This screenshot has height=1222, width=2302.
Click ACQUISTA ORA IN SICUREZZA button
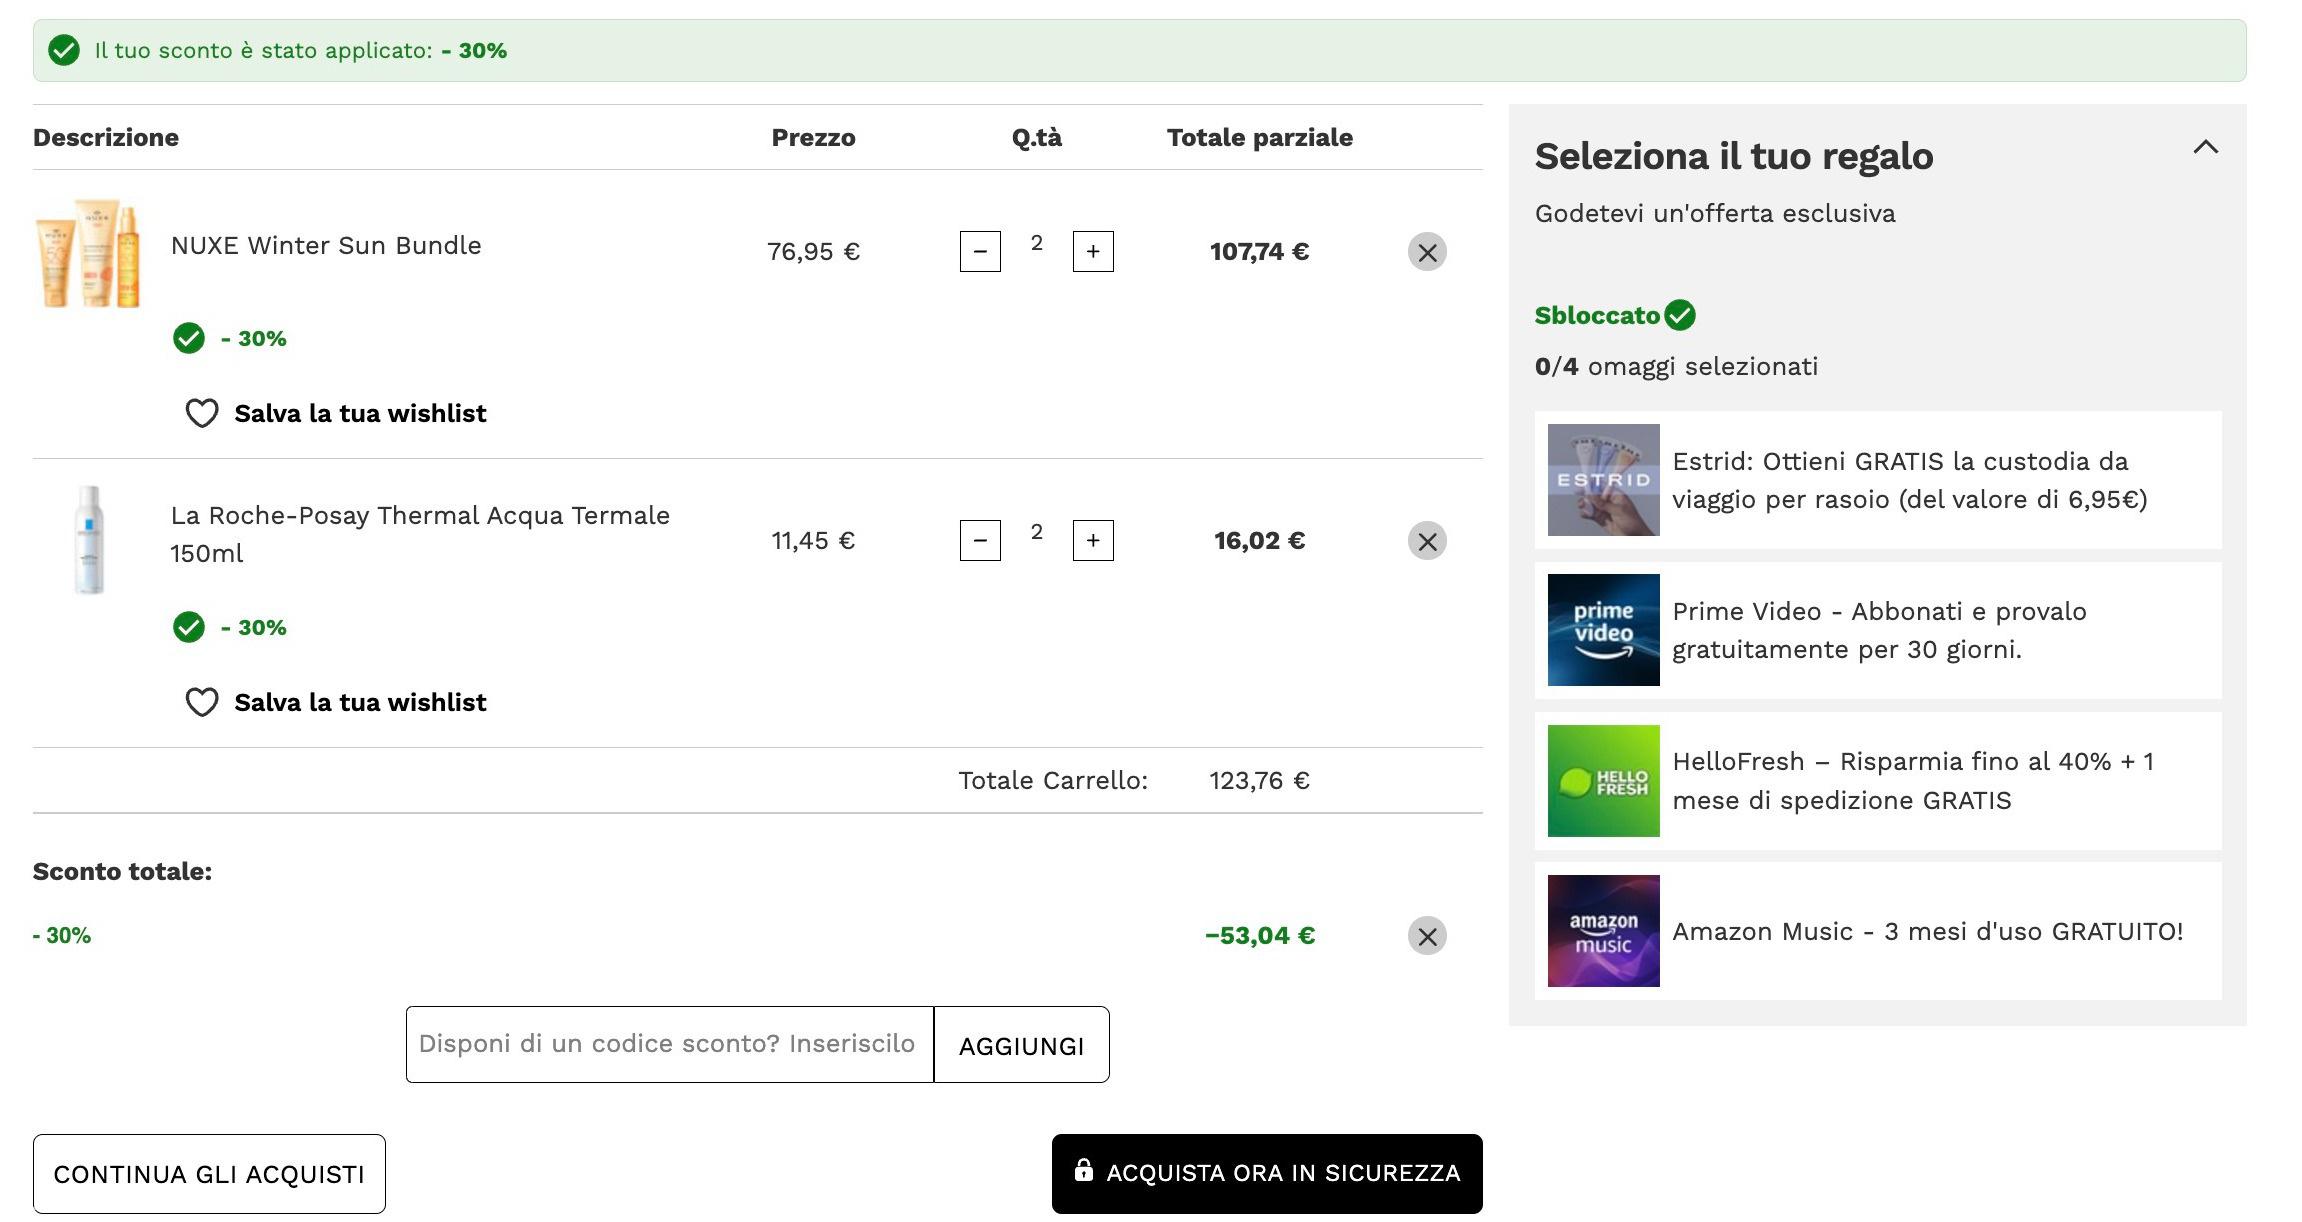1267,1173
